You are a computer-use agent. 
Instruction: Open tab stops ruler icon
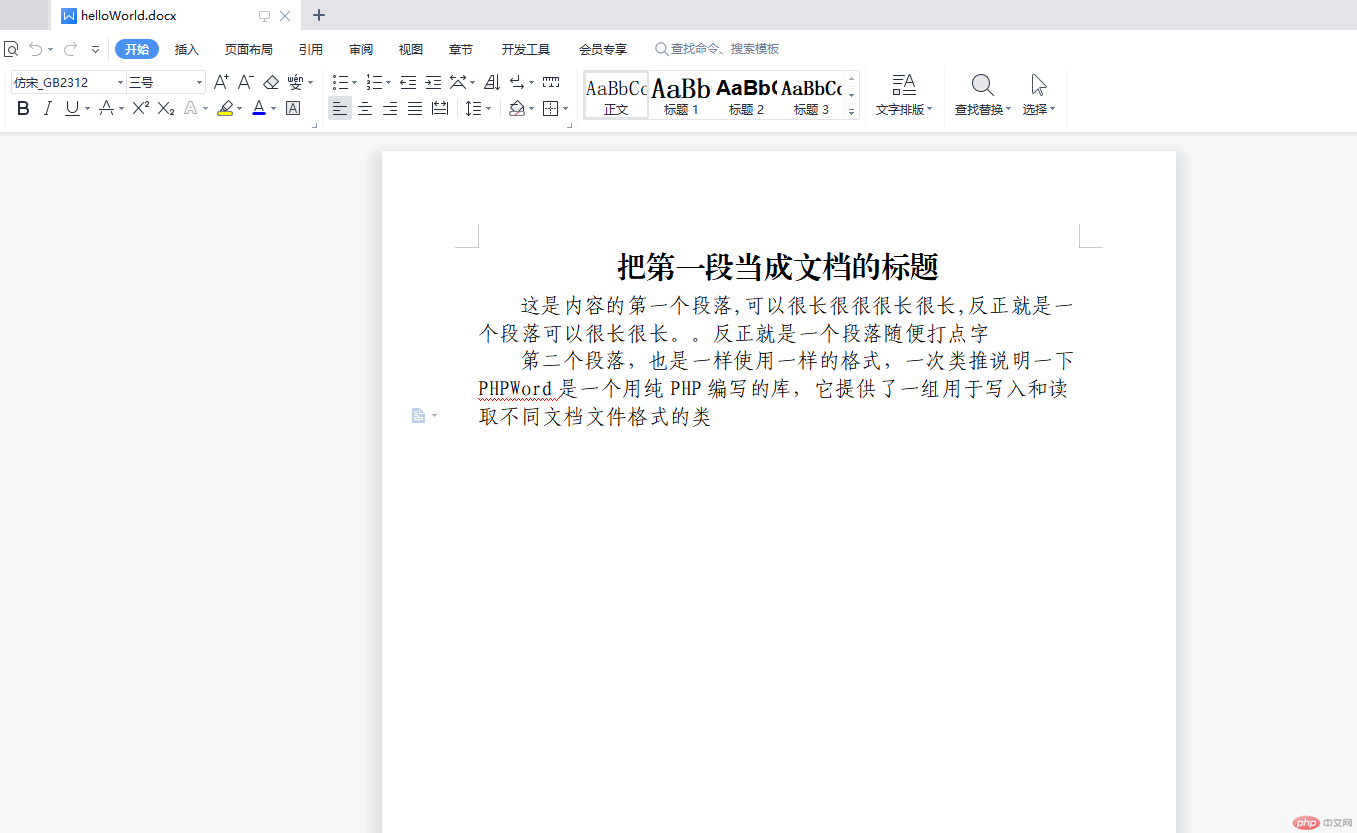[x=551, y=82]
